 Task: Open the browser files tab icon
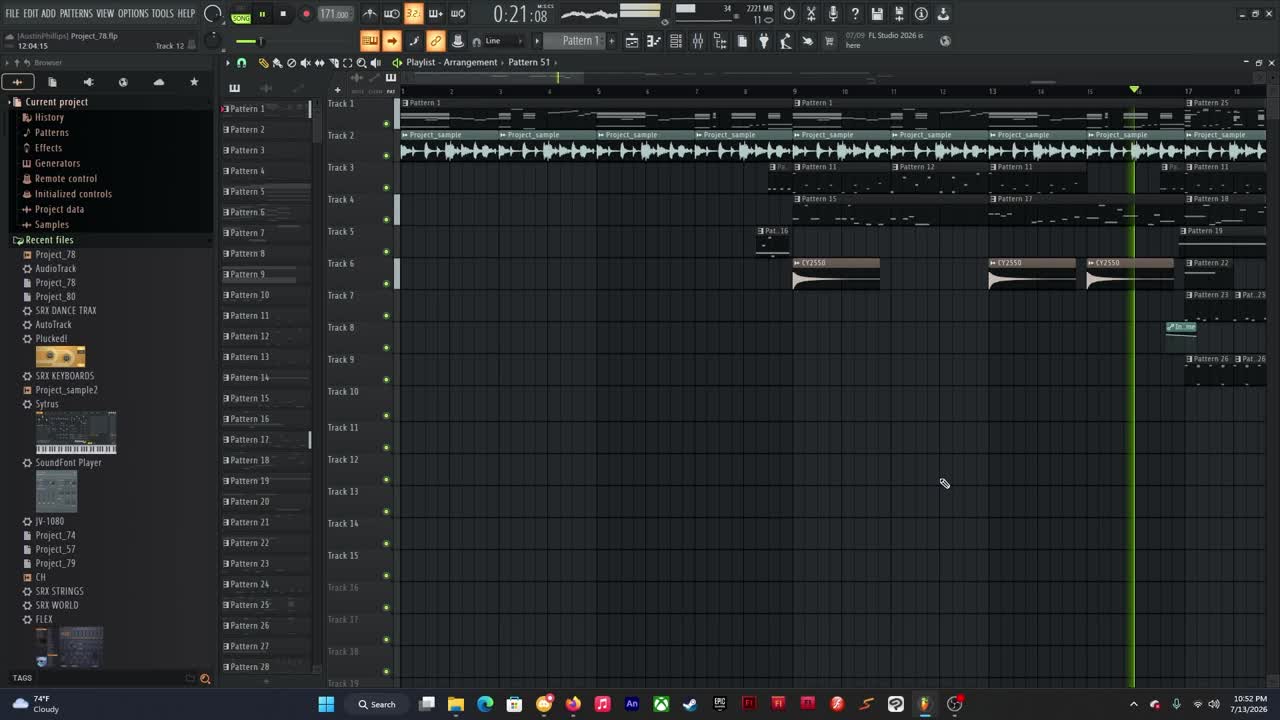pos(52,82)
